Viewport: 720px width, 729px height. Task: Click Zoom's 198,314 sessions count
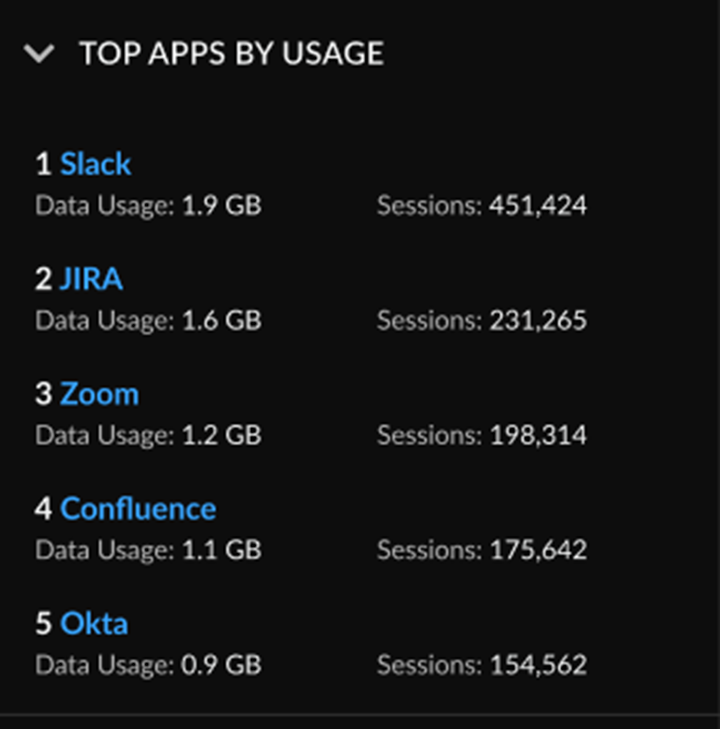[537, 436]
